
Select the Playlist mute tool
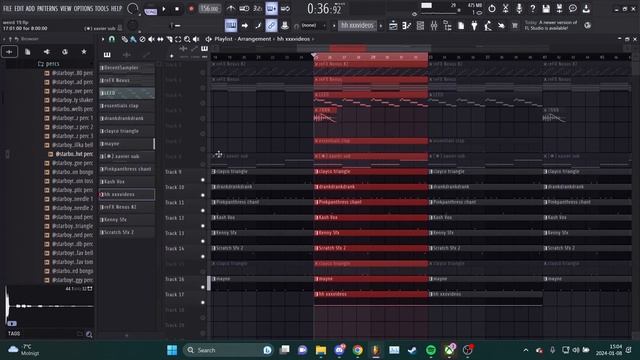(151, 39)
